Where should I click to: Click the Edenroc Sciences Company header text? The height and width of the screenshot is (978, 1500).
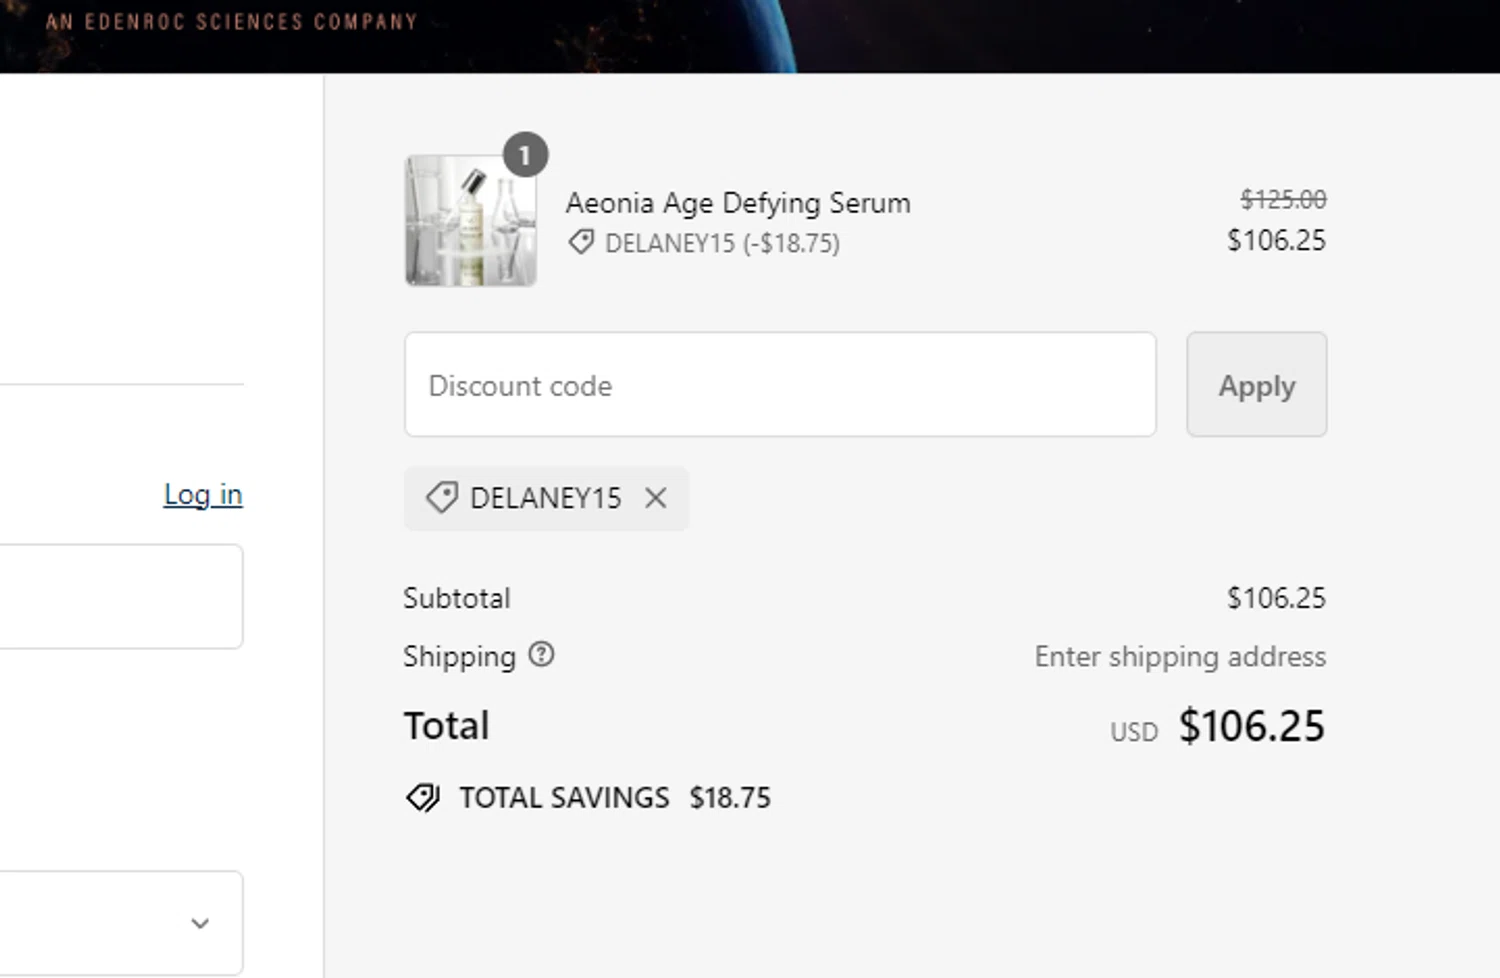click(x=231, y=21)
